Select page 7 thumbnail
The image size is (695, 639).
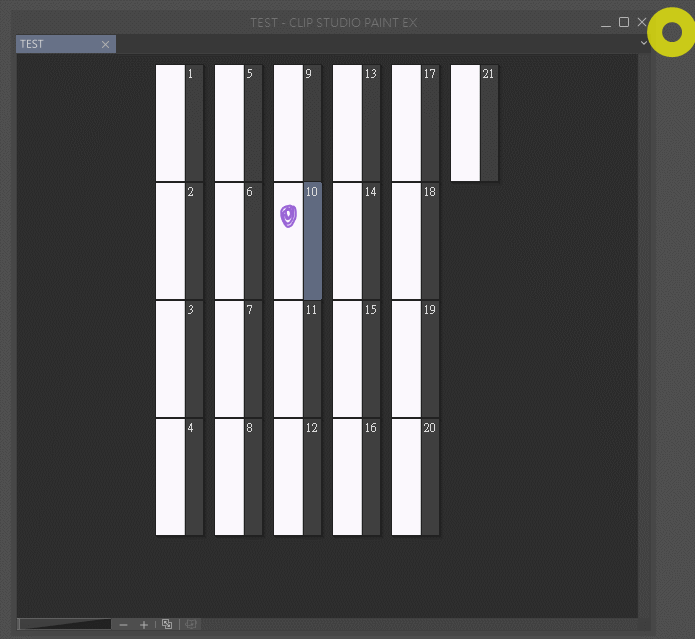pos(229,359)
